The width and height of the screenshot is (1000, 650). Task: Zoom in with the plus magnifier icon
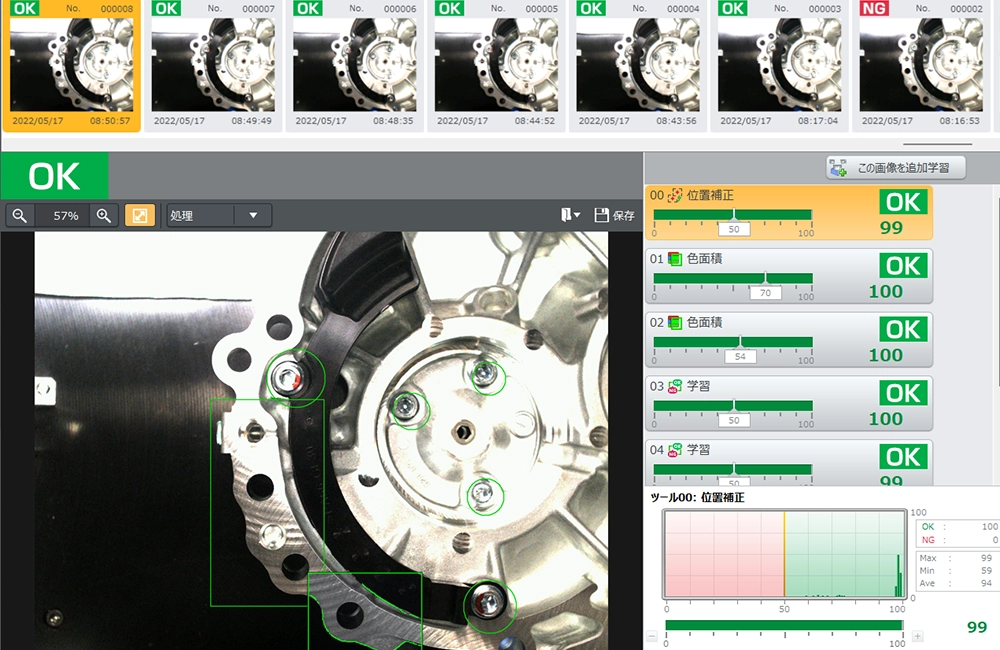[x=104, y=216]
